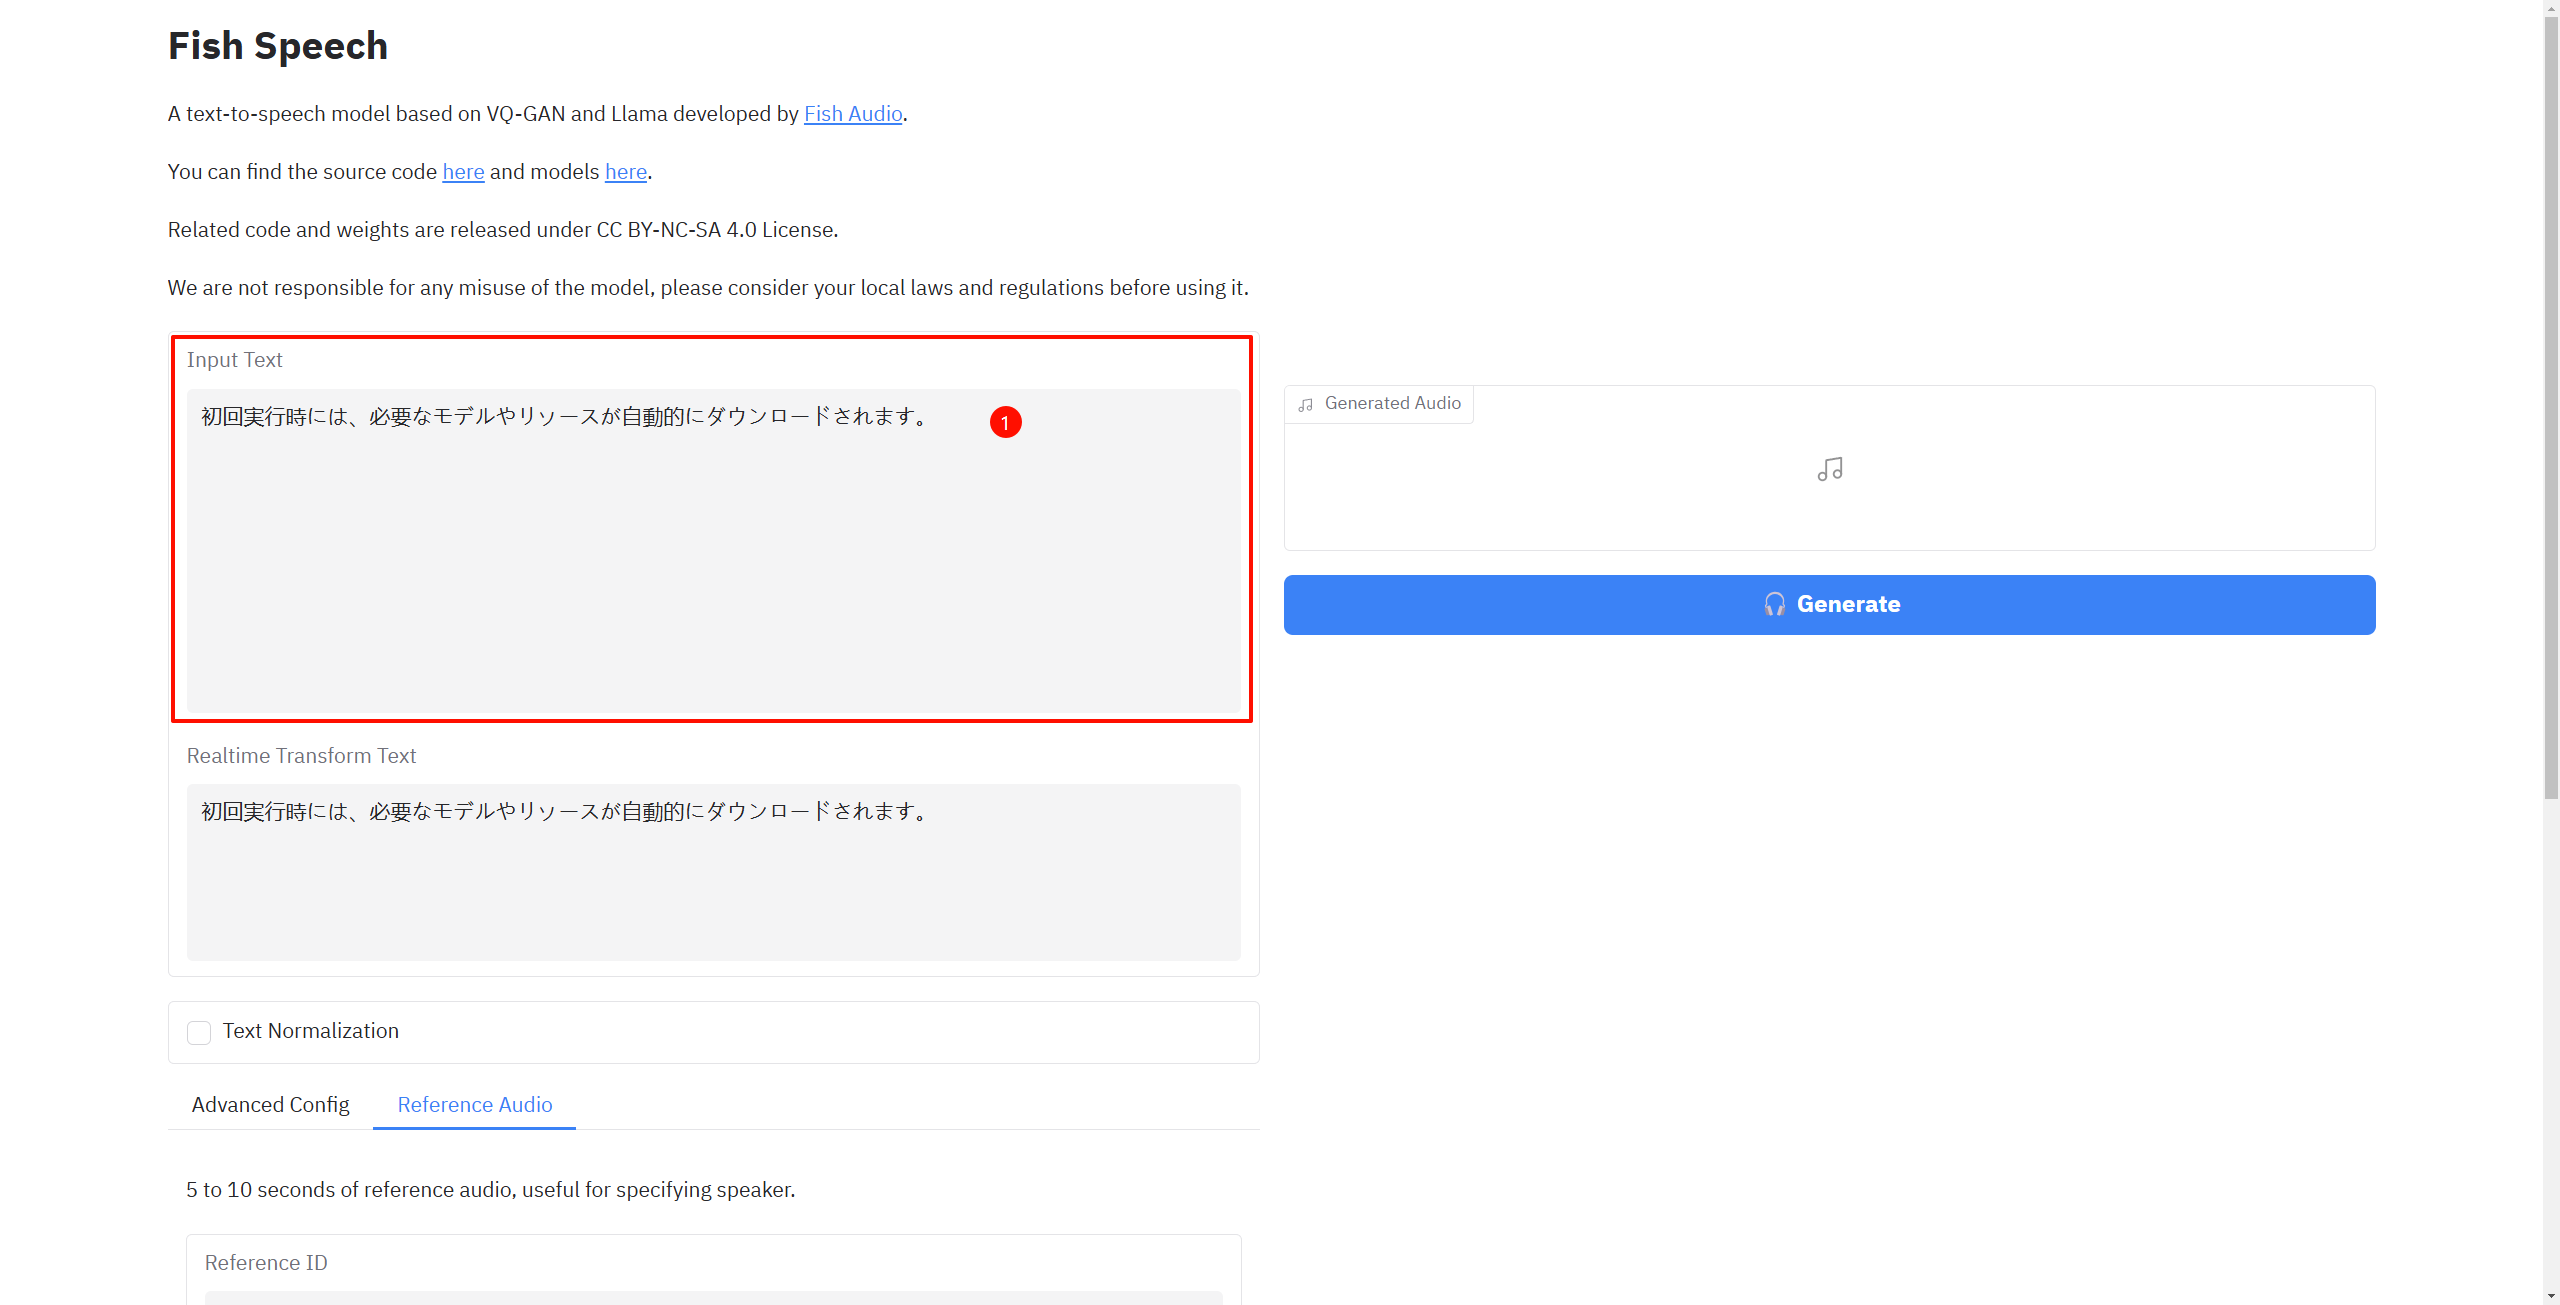The width and height of the screenshot is (2560, 1305).
Task: Click the small music icon beside Generated Audio label
Action: pyautogui.click(x=1305, y=404)
